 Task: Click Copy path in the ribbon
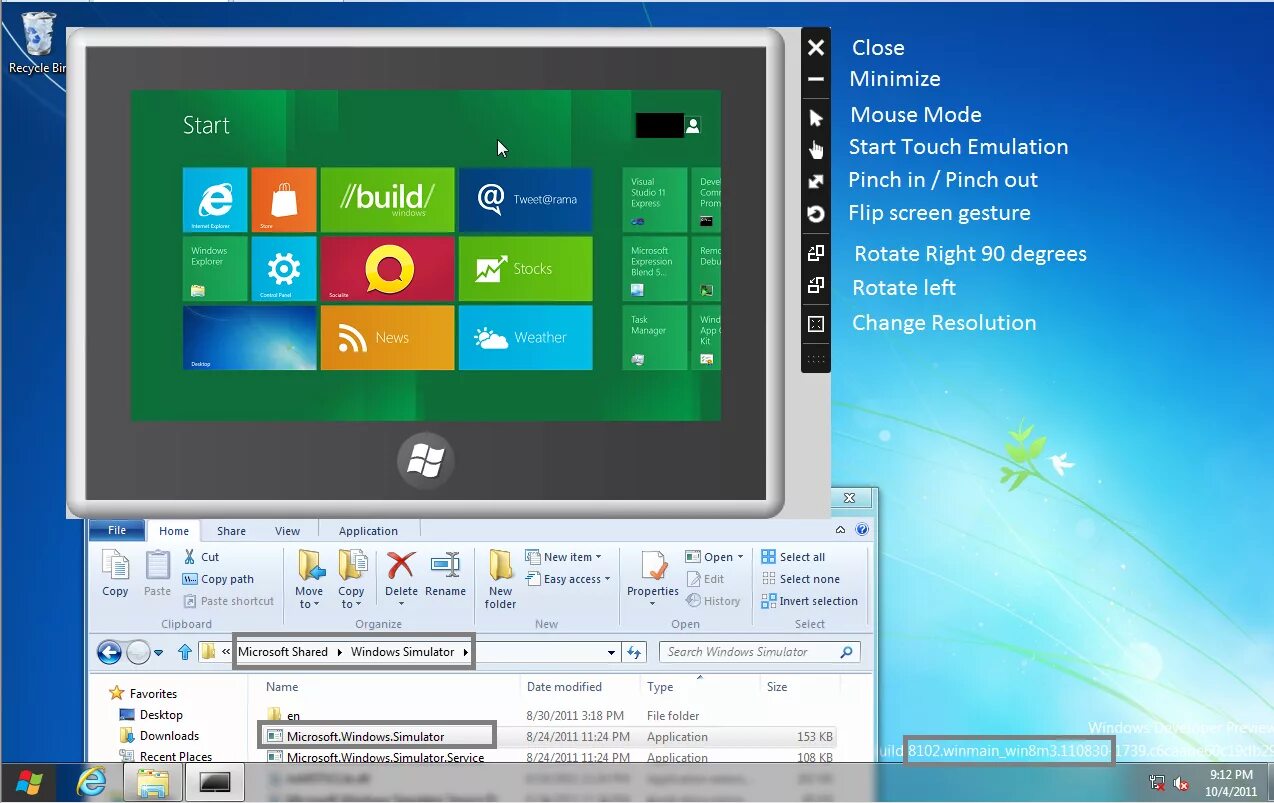tap(218, 579)
